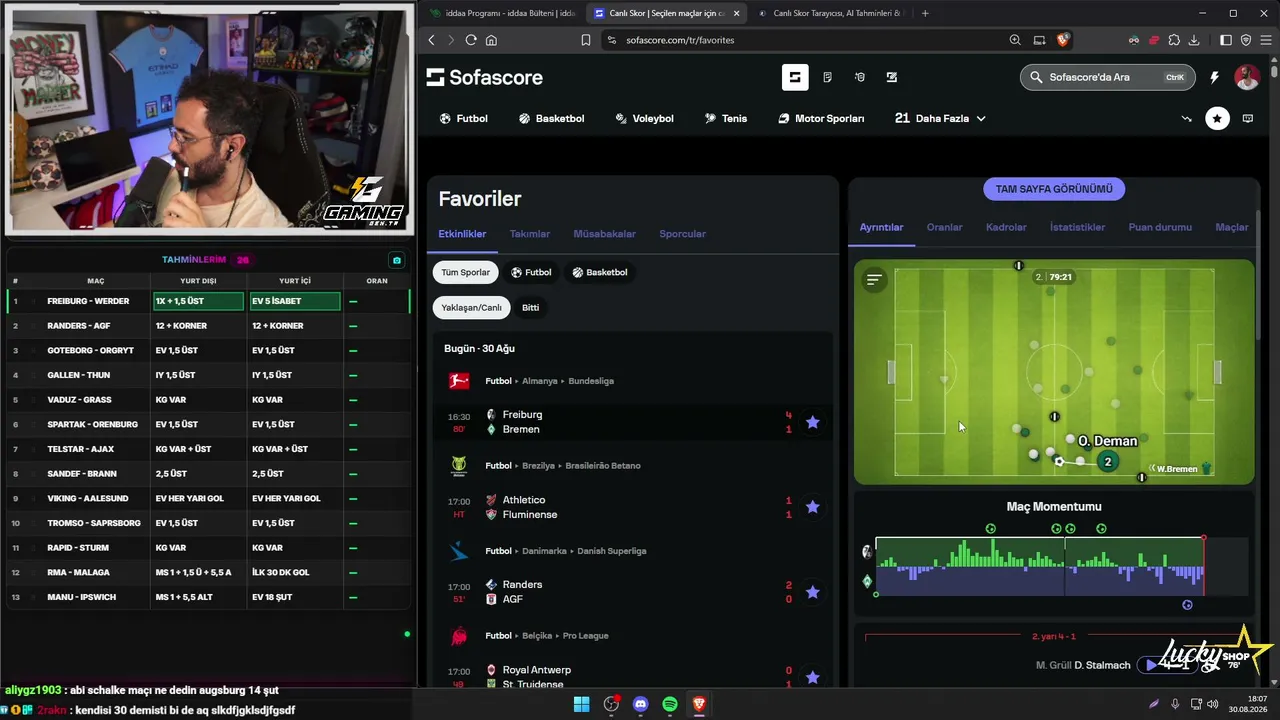
Task: Go back in the browser
Action: [432, 40]
